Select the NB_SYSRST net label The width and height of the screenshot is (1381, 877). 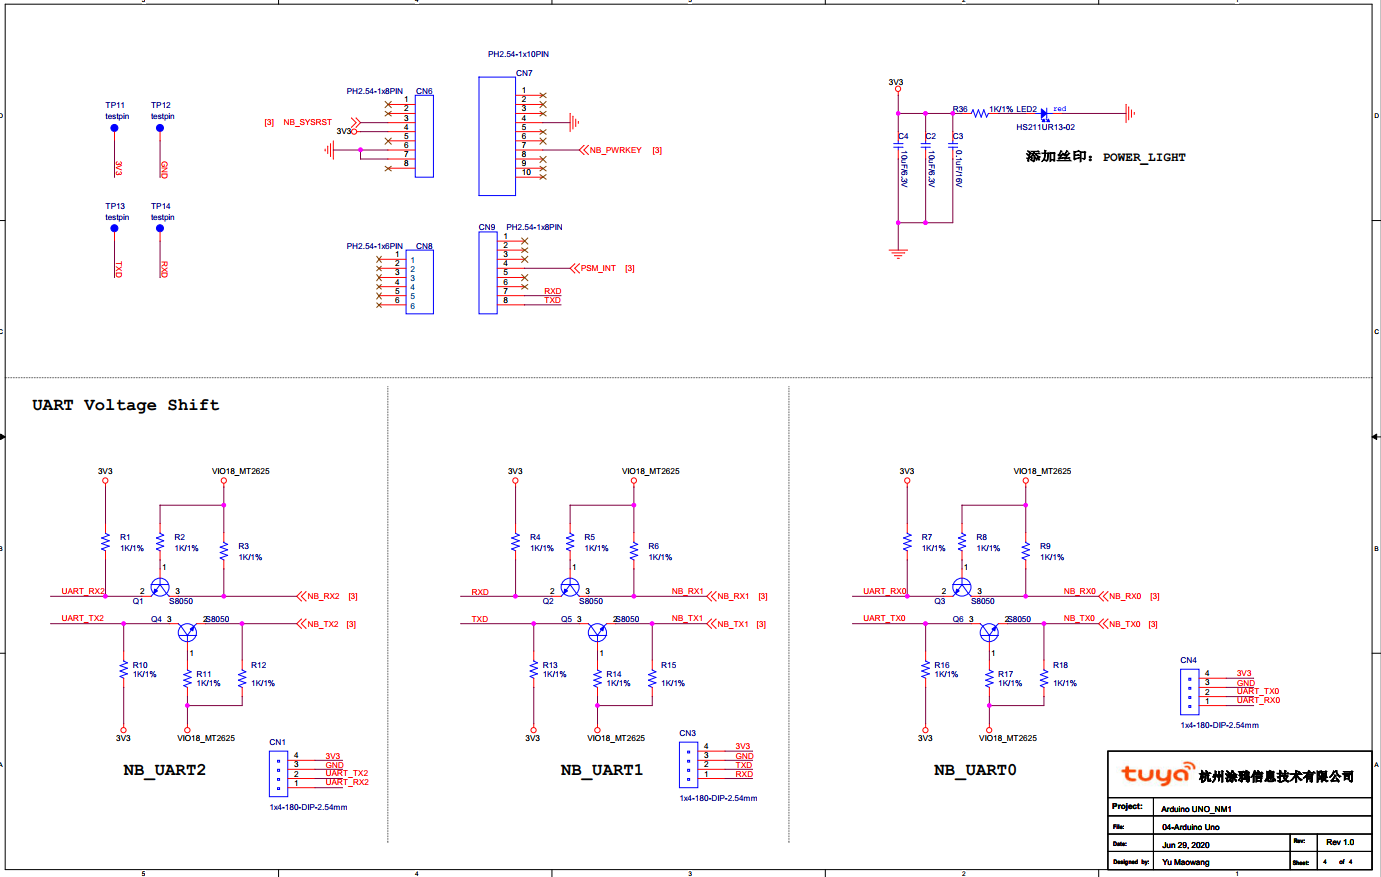point(307,122)
